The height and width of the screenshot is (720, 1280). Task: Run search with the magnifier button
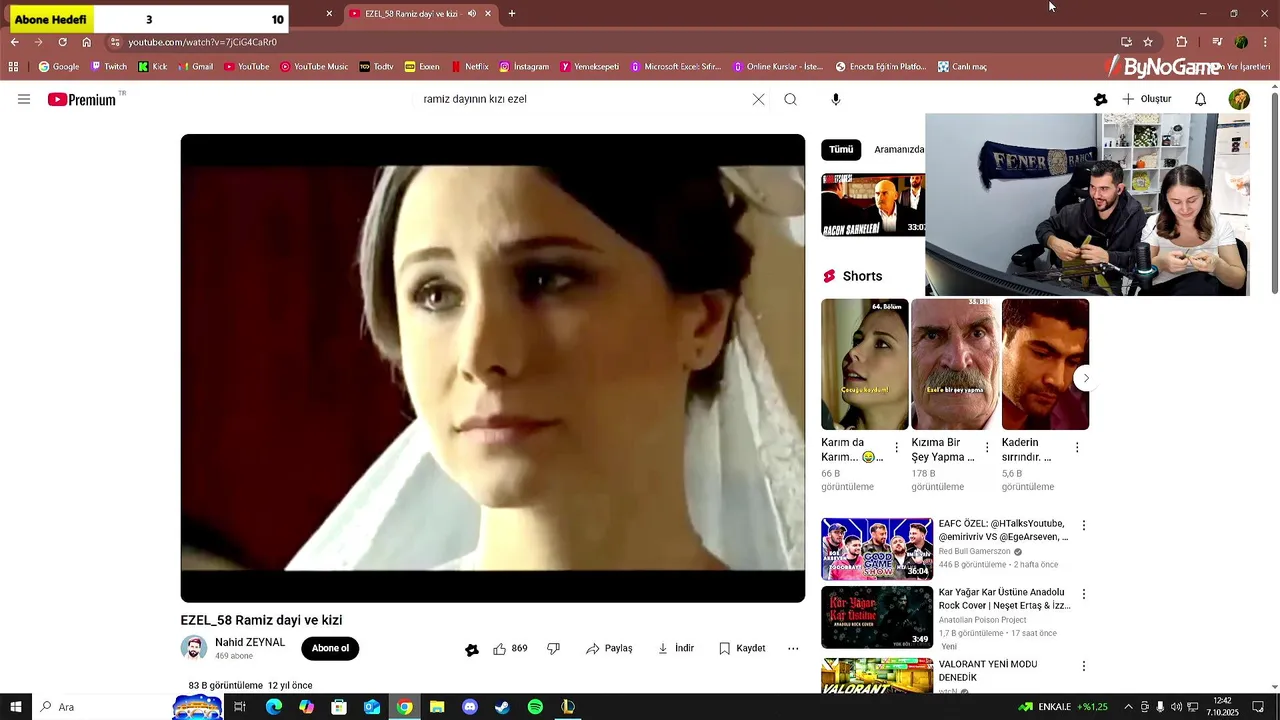pyautogui.click(x=790, y=99)
